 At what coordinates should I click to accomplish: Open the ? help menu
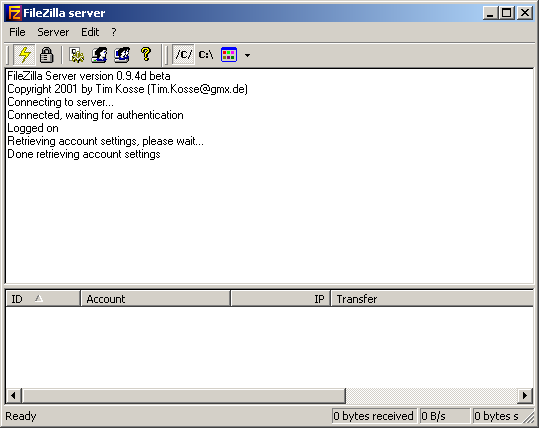coord(114,32)
